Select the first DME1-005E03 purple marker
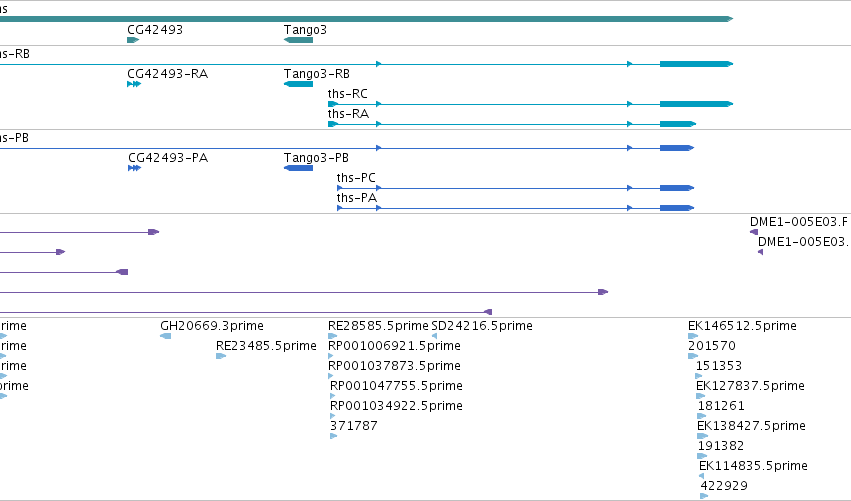The height and width of the screenshot is (501, 851). (754, 232)
